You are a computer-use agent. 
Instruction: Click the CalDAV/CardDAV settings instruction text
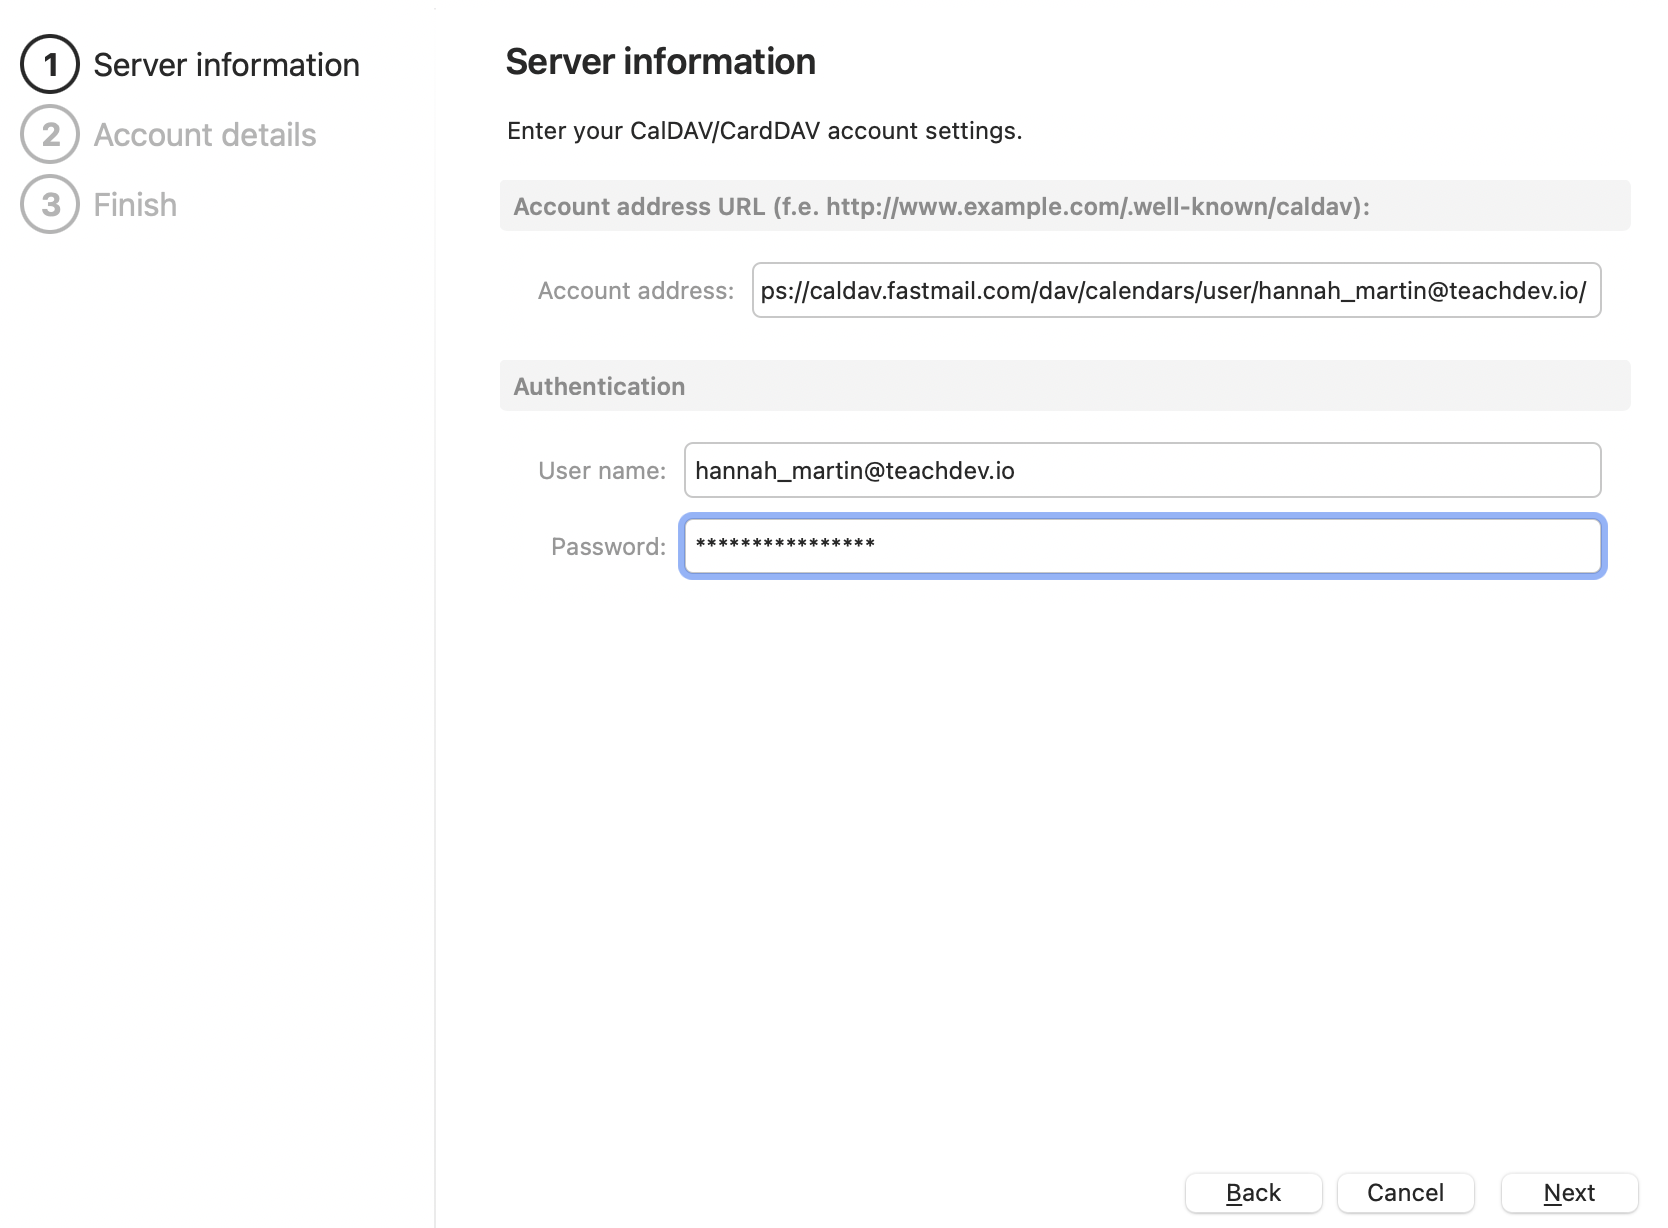764,131
